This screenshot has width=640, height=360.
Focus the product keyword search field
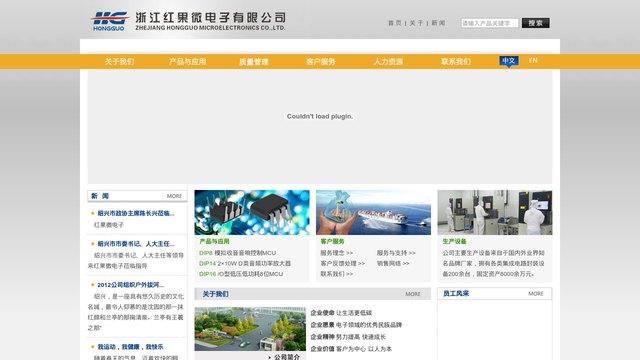[489, 23]
